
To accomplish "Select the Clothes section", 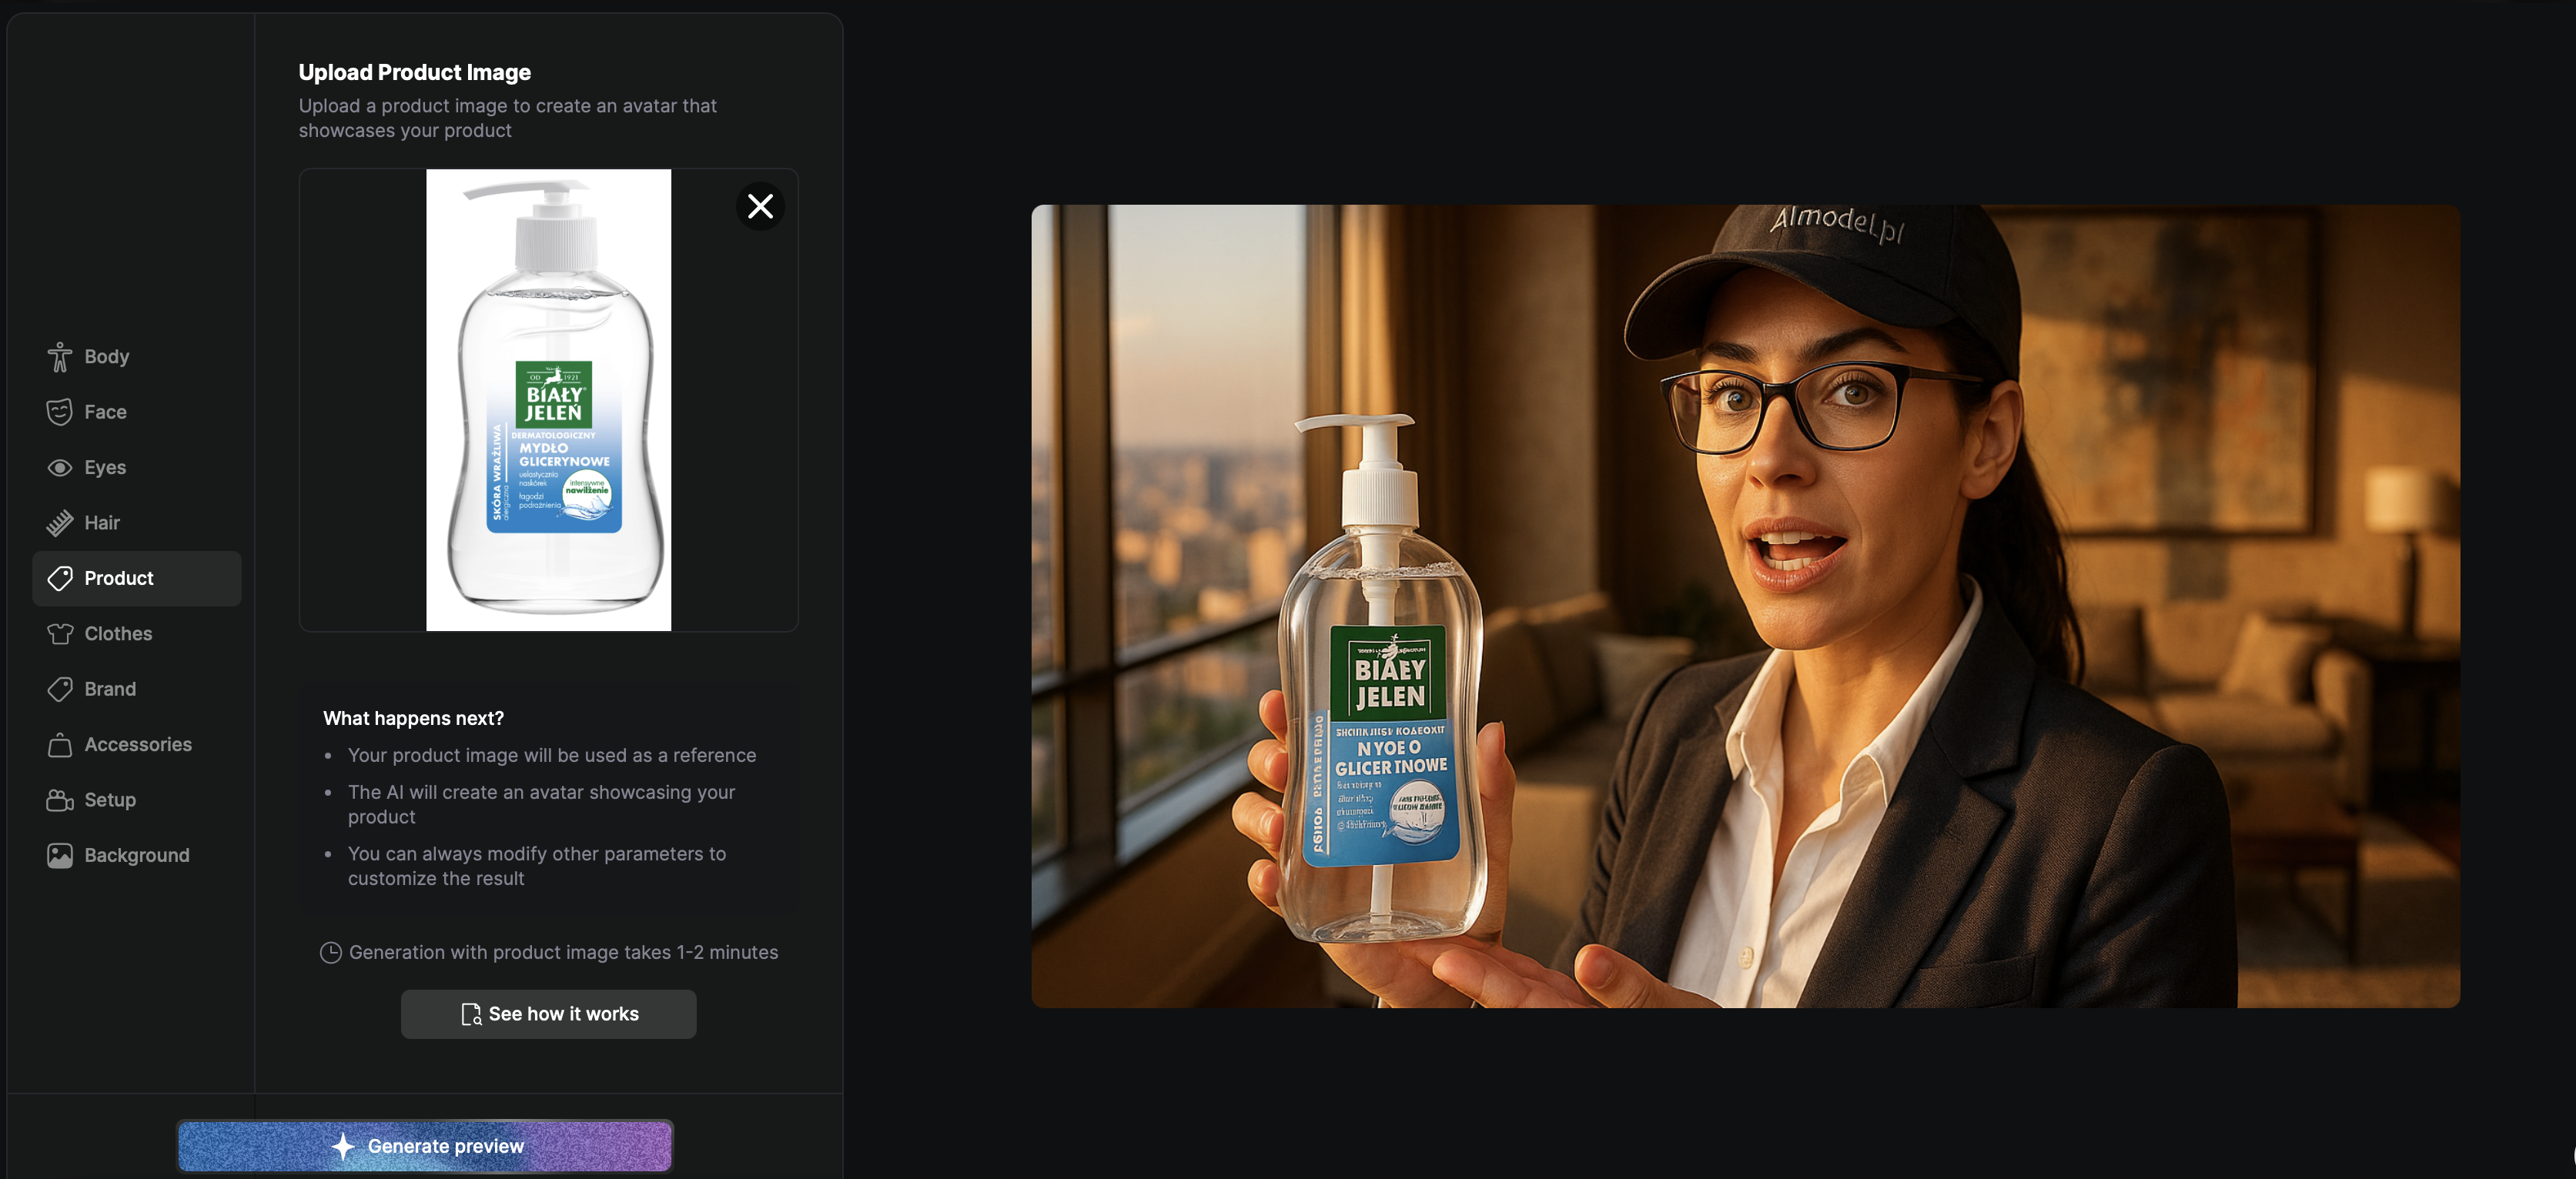I will (x=137, y=634).
